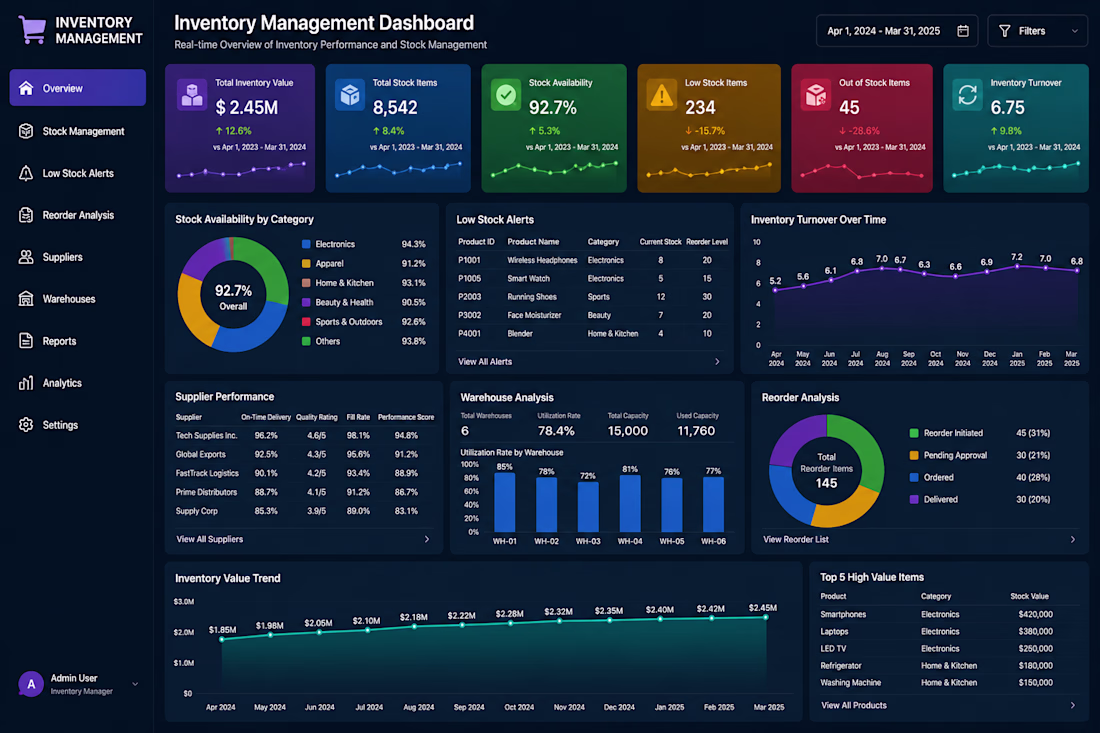Image resolution: width=1100 pixels, height=733 pixels.
Task: Click the stock availability donut chart center
Action: tap(233, 295)
